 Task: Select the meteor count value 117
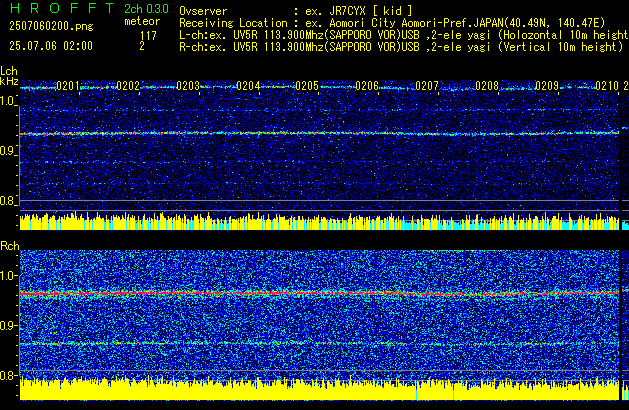pos(148,36)
